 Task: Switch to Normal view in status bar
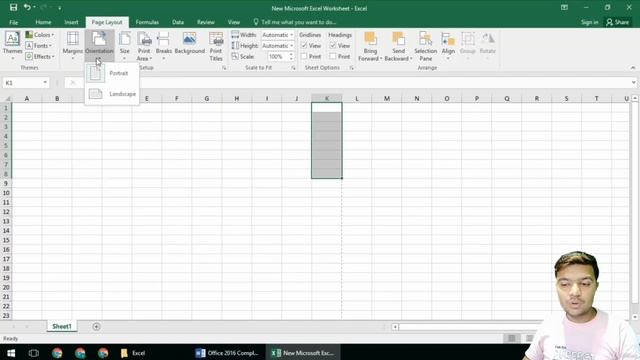point(512,338)
